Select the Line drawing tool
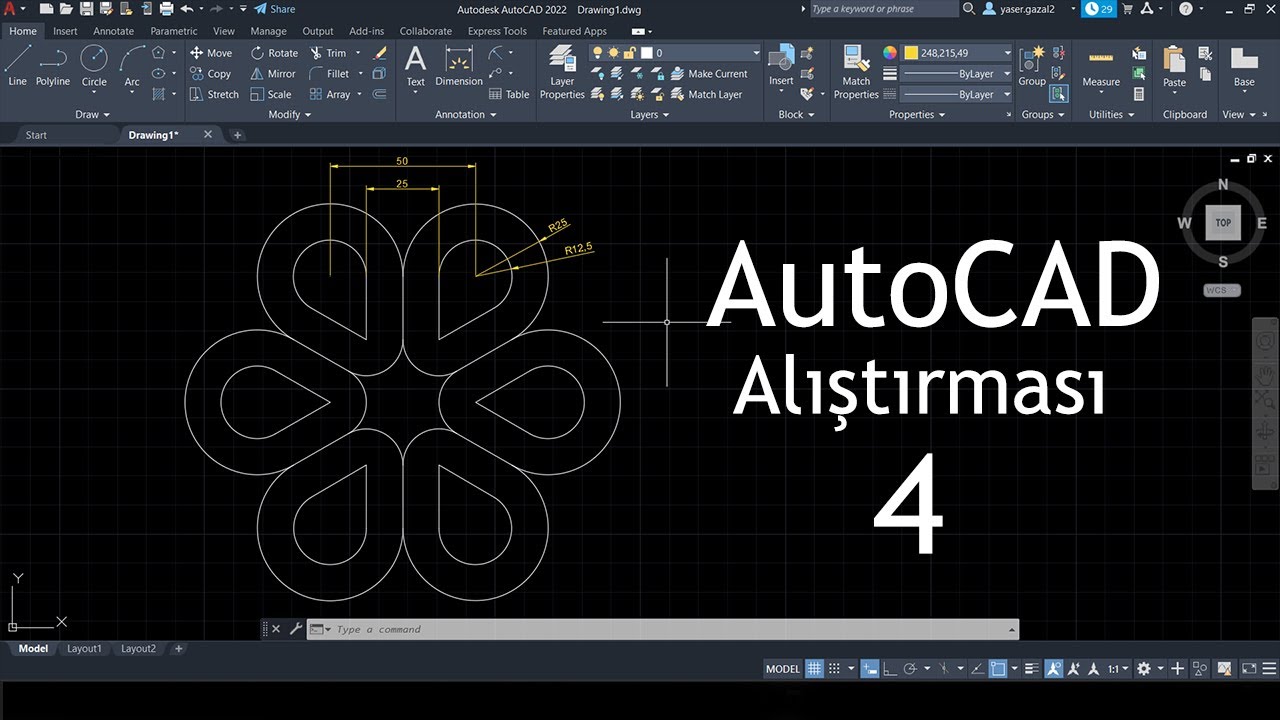Screen dimensions: 1280x720 click(x=17, y=66)
